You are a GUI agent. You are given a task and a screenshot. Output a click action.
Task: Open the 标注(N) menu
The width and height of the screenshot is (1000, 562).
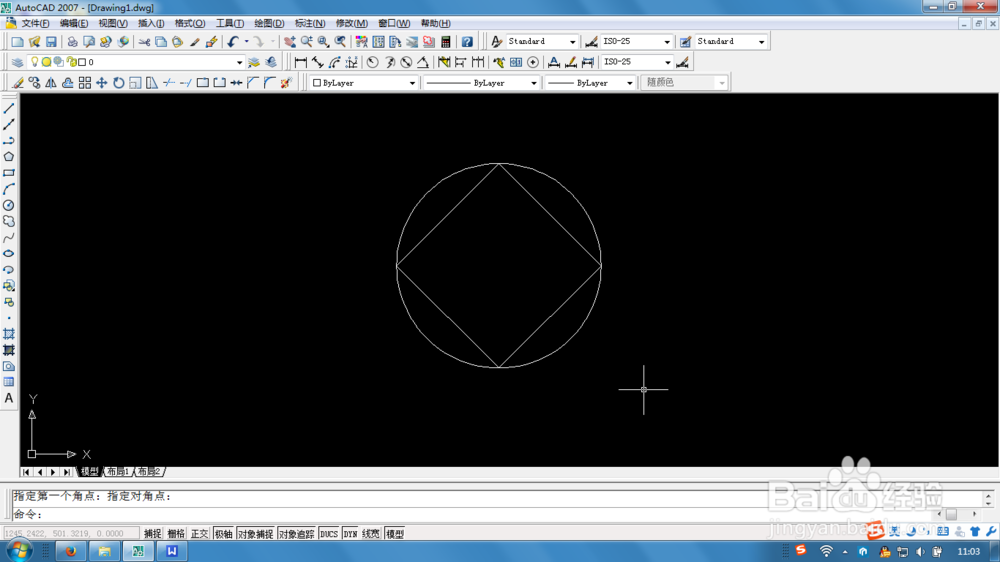[310, 24]
